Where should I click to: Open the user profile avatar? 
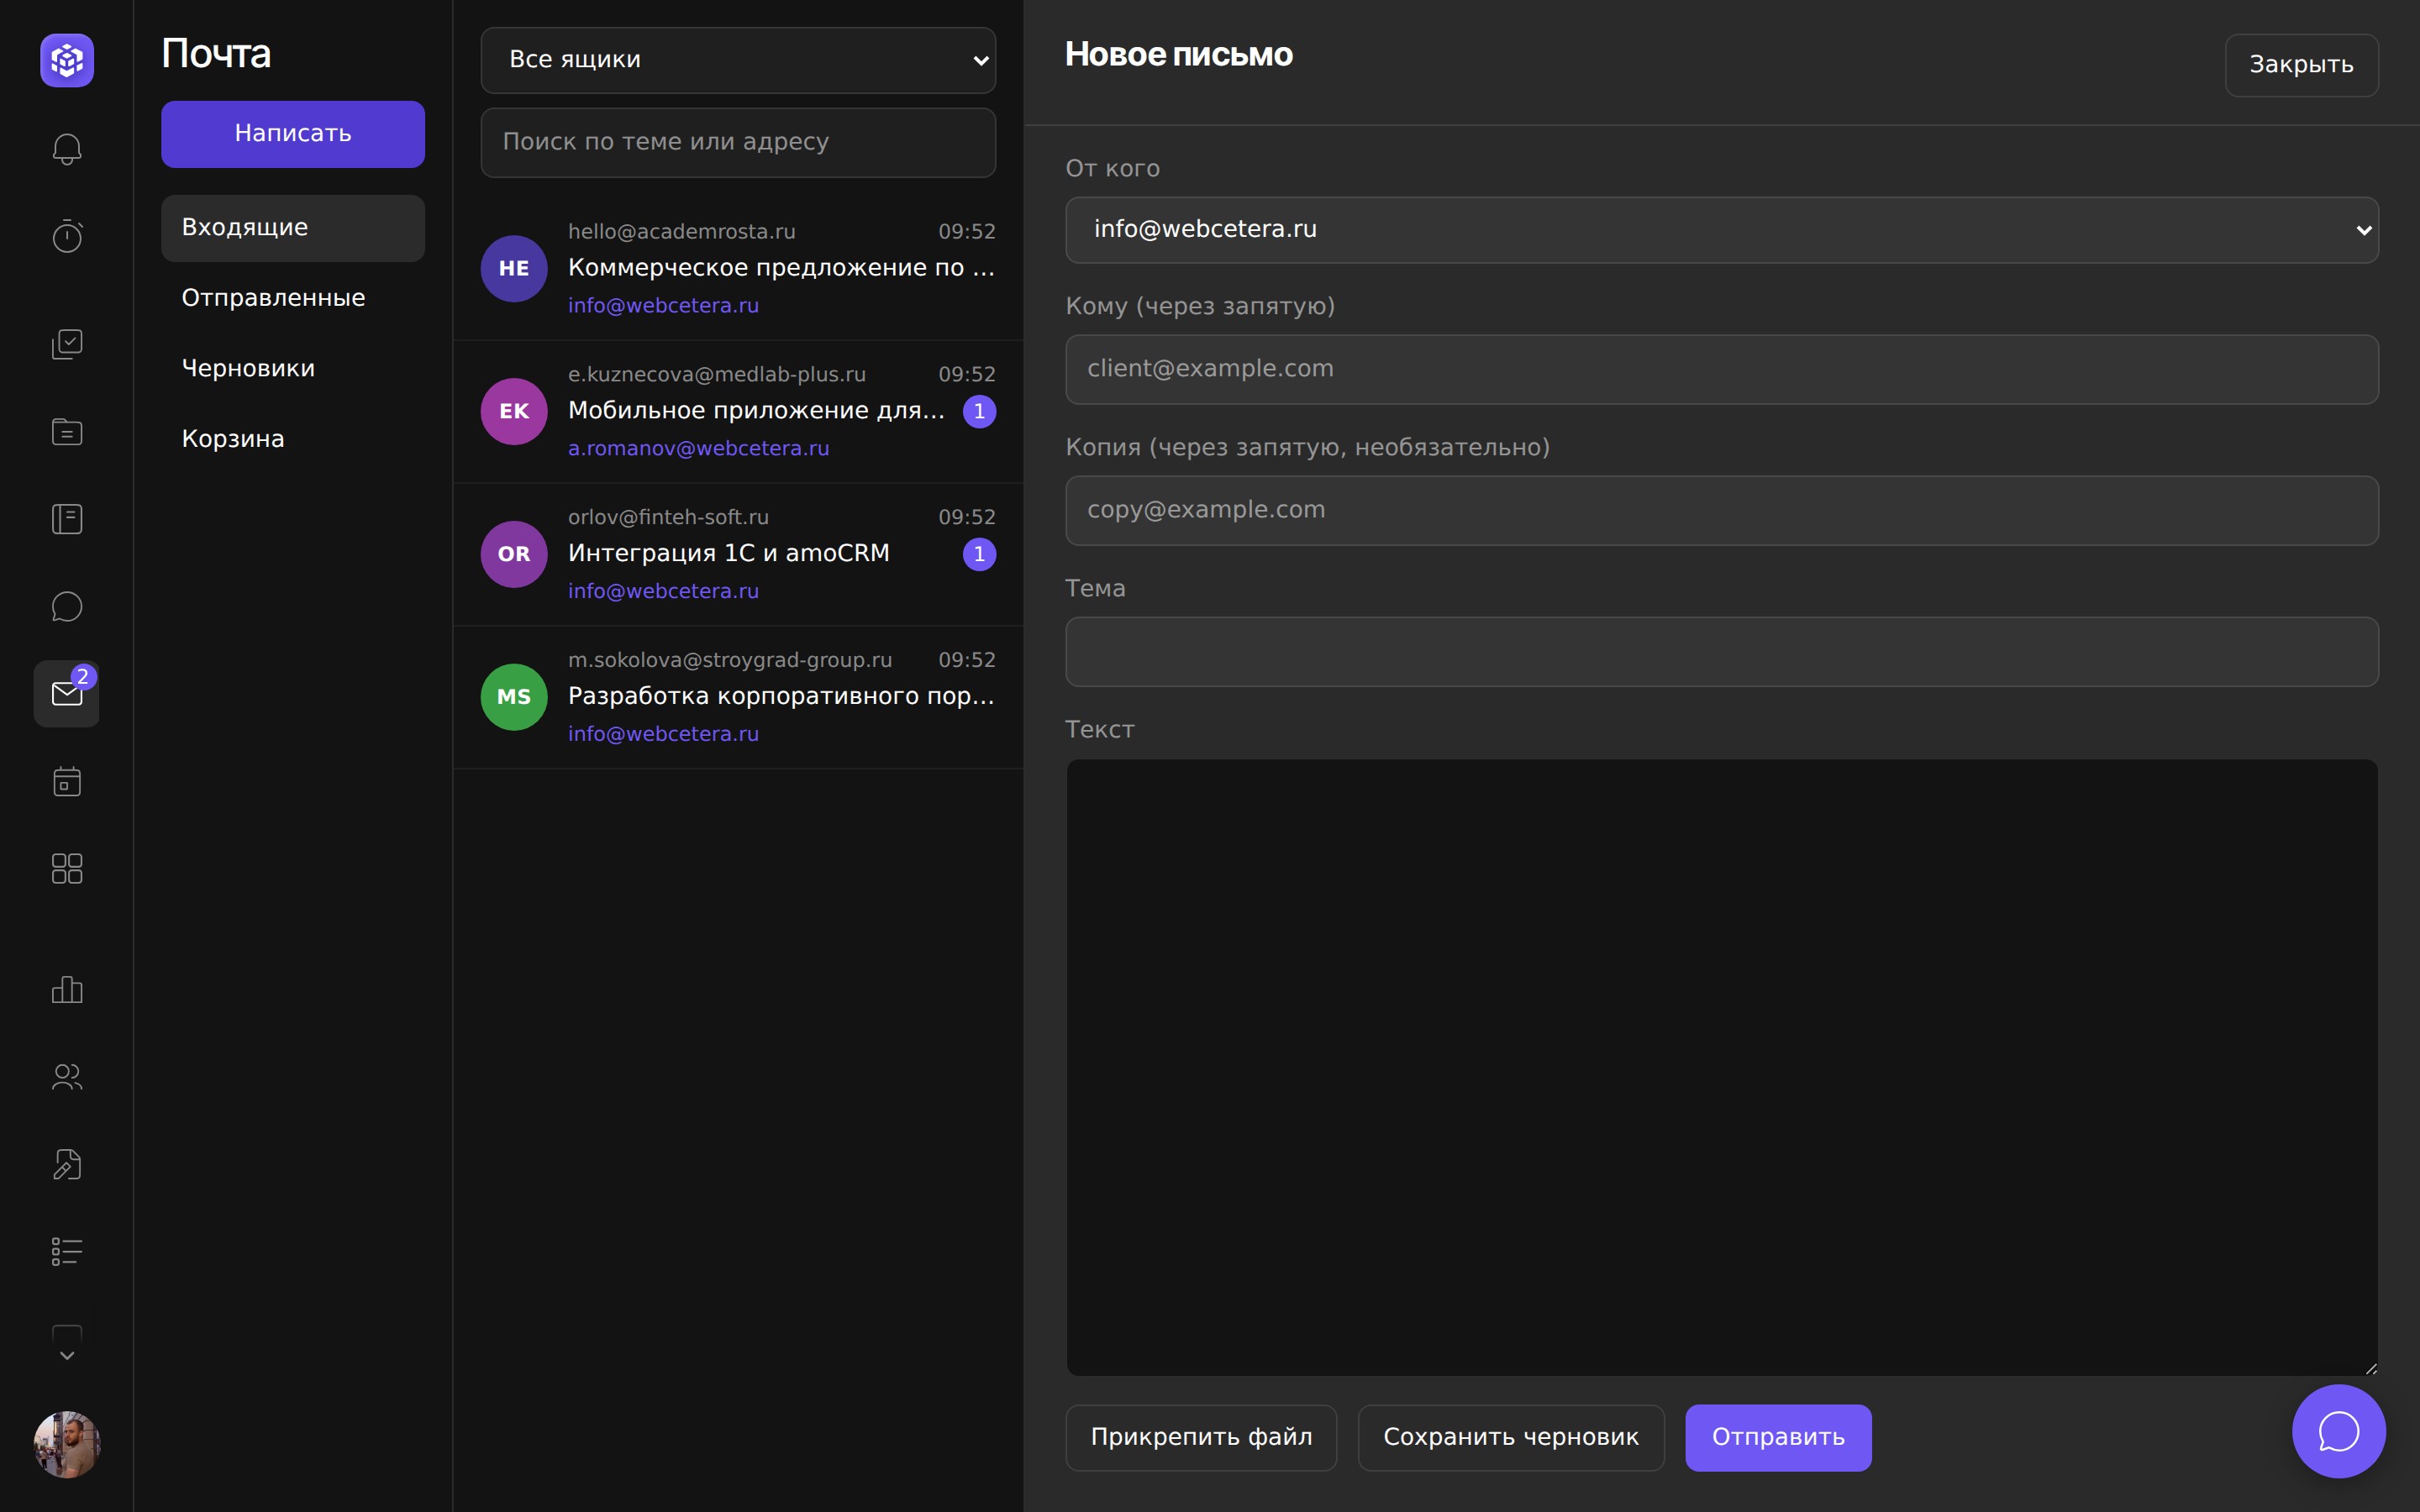(67, 1444)
